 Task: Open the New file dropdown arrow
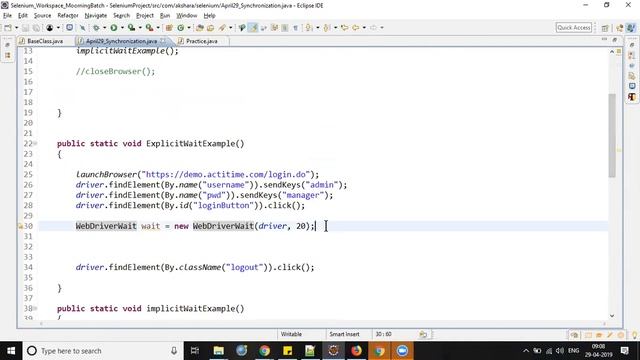point(16,28)
